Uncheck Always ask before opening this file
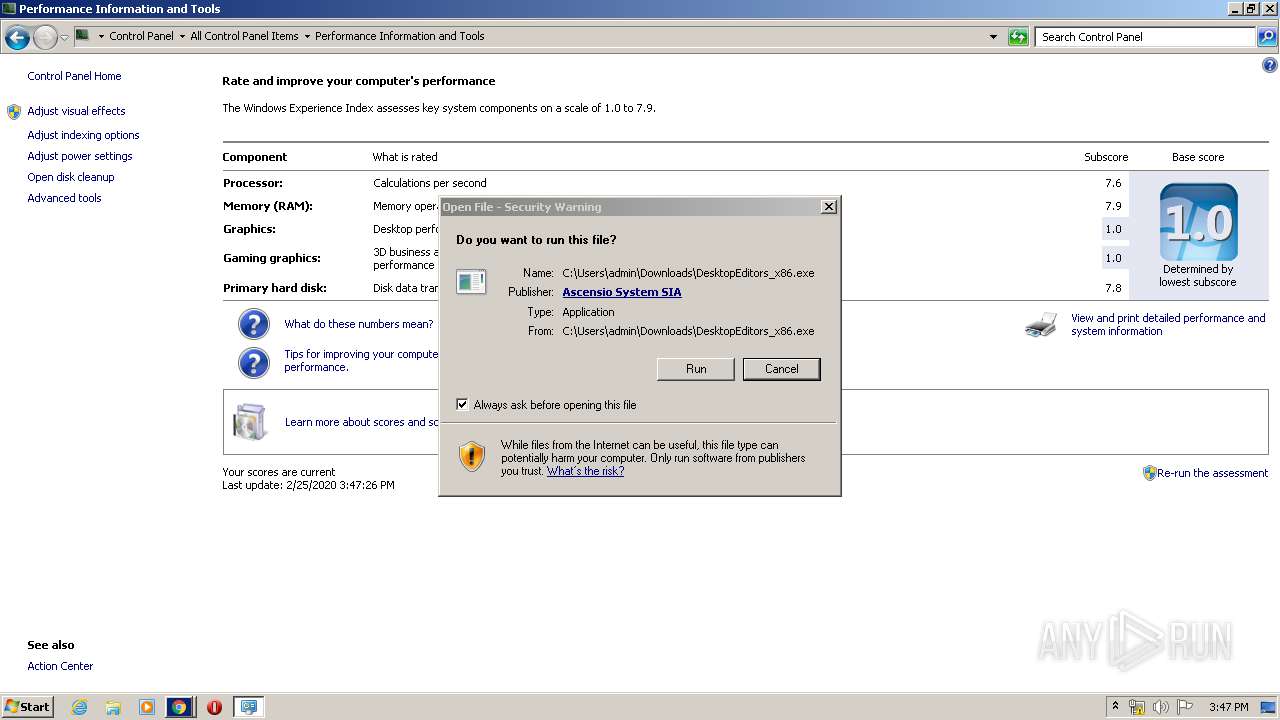 462,405
